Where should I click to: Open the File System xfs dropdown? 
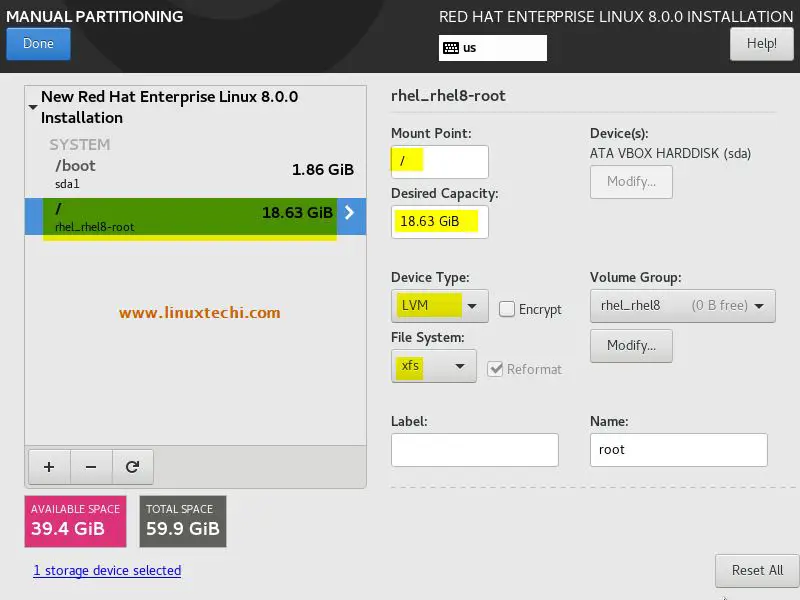coord(434,366)
